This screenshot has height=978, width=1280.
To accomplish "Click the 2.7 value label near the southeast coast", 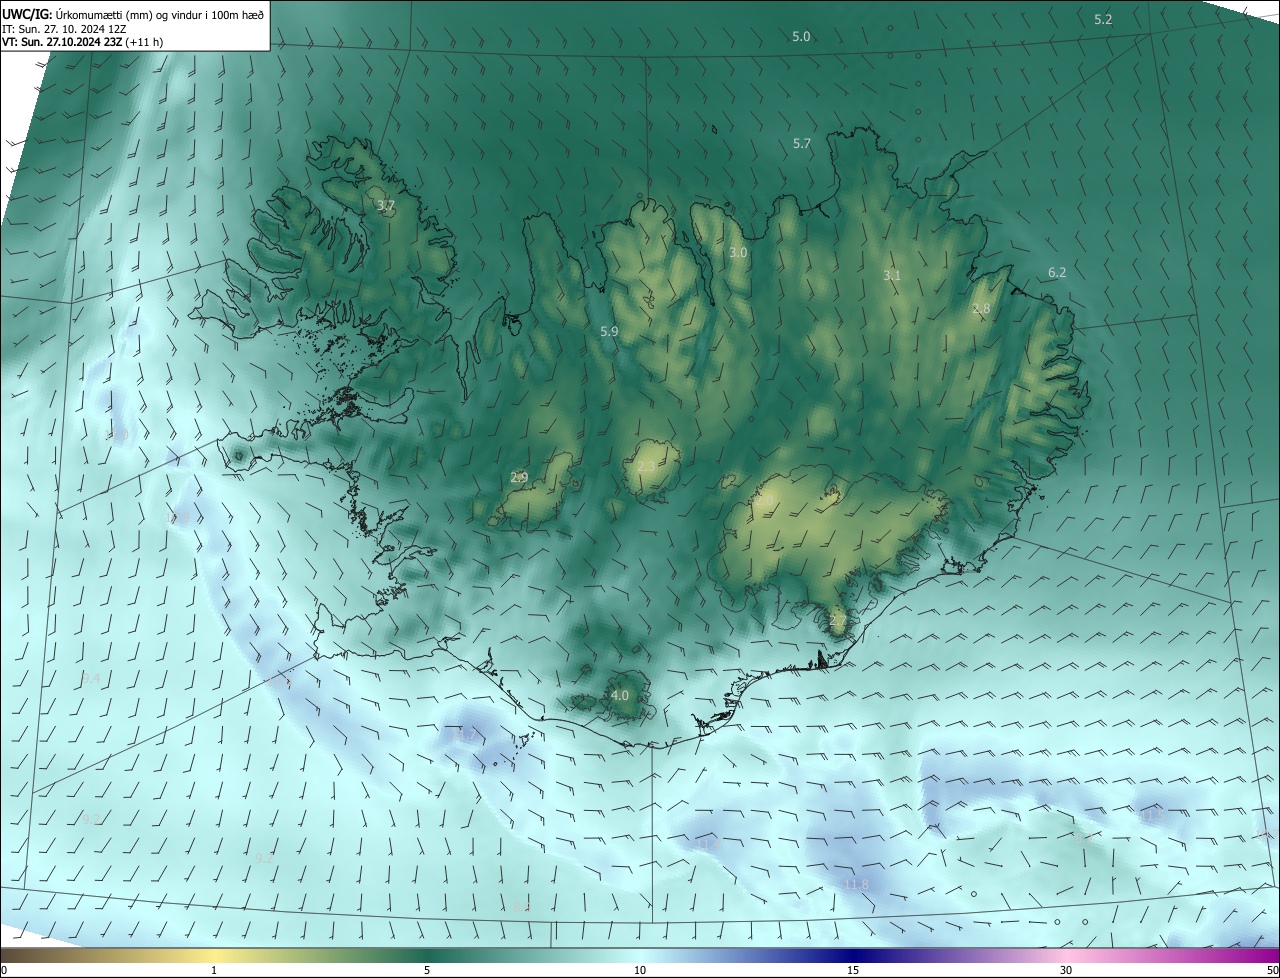I will tap(838, 621).
